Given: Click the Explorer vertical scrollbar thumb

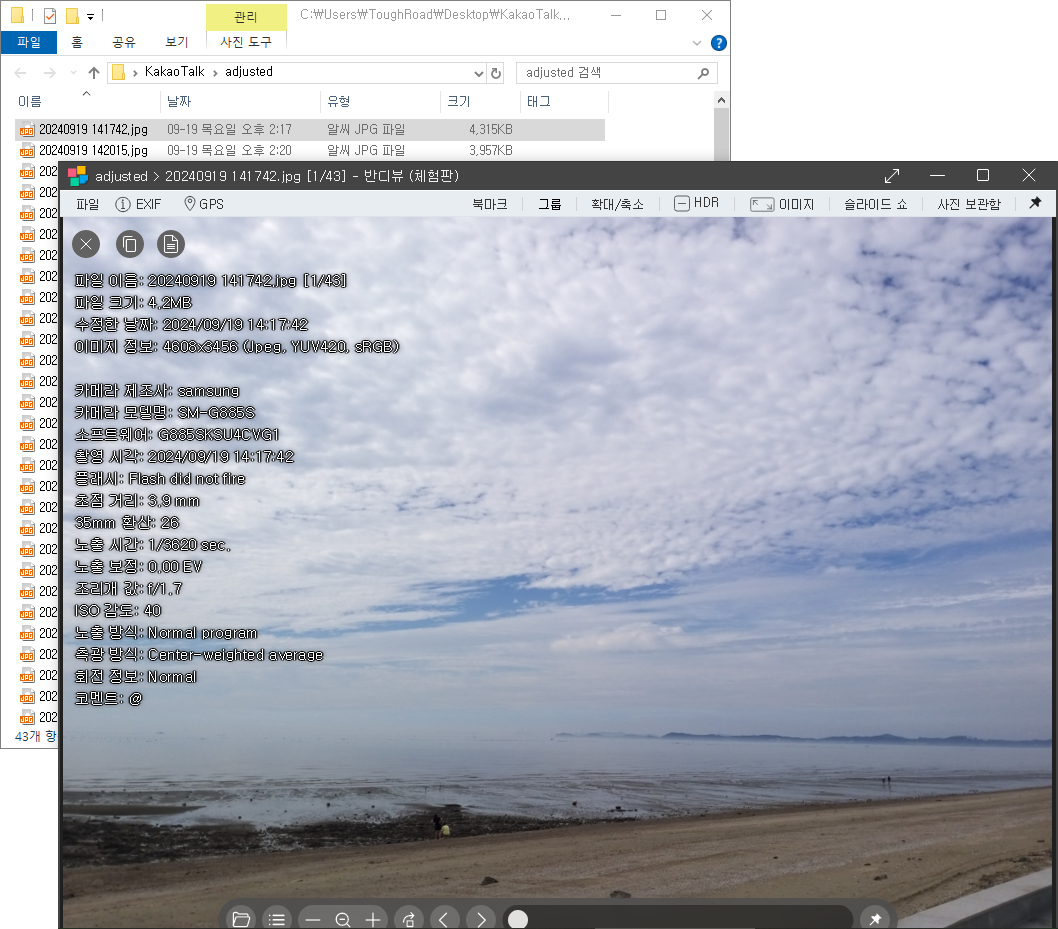Looking at the screenshot, I should point(721,134).
